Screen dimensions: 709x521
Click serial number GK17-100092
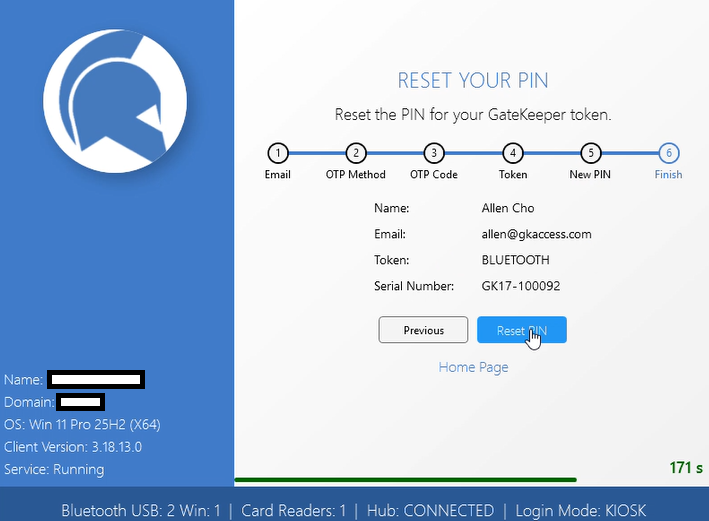521,286
